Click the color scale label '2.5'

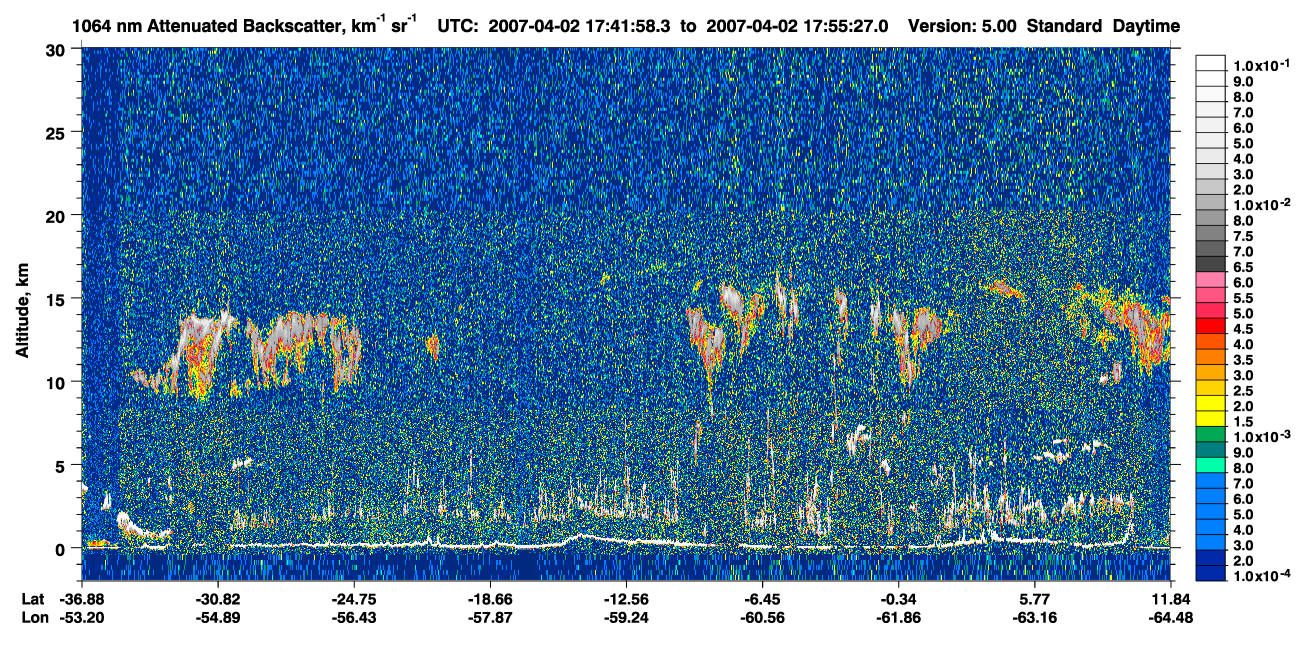(1243, 392)
